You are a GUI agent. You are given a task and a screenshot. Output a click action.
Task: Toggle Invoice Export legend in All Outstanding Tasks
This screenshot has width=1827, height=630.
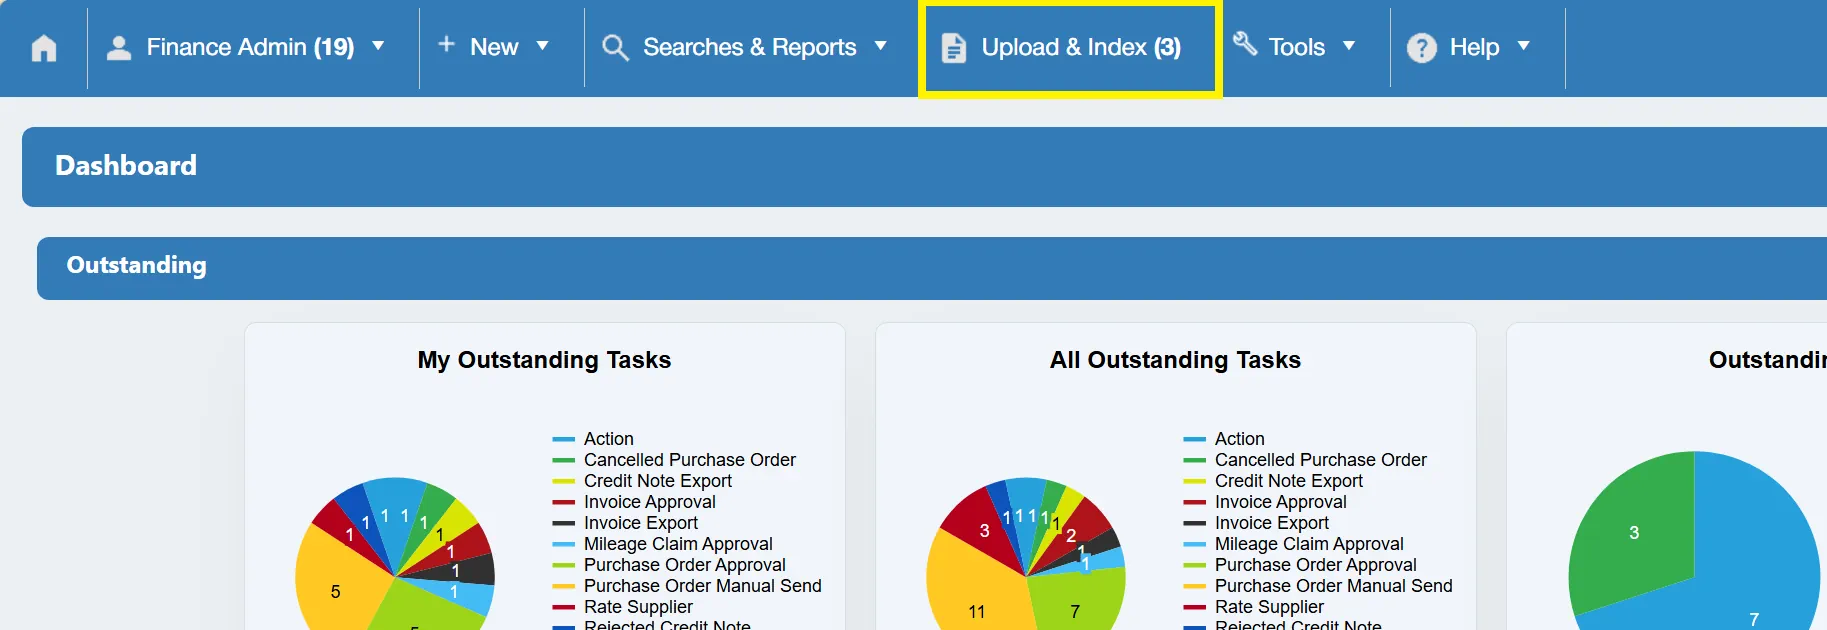click(1256, 523)
